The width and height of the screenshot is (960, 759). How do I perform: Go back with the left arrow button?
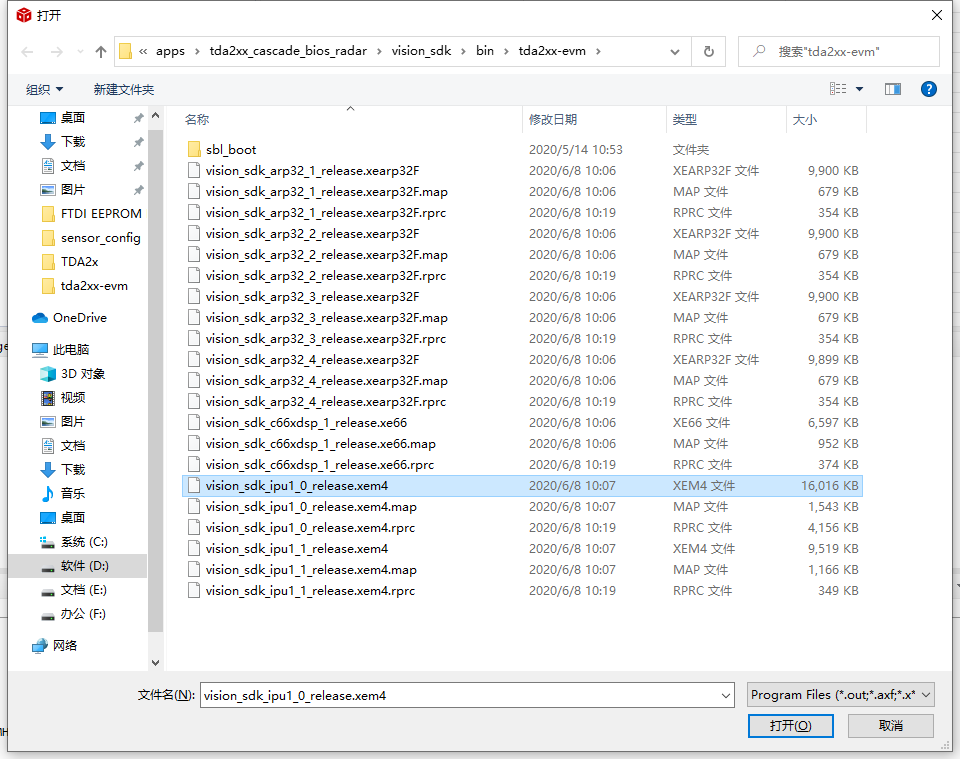click(x=27, y=52)
